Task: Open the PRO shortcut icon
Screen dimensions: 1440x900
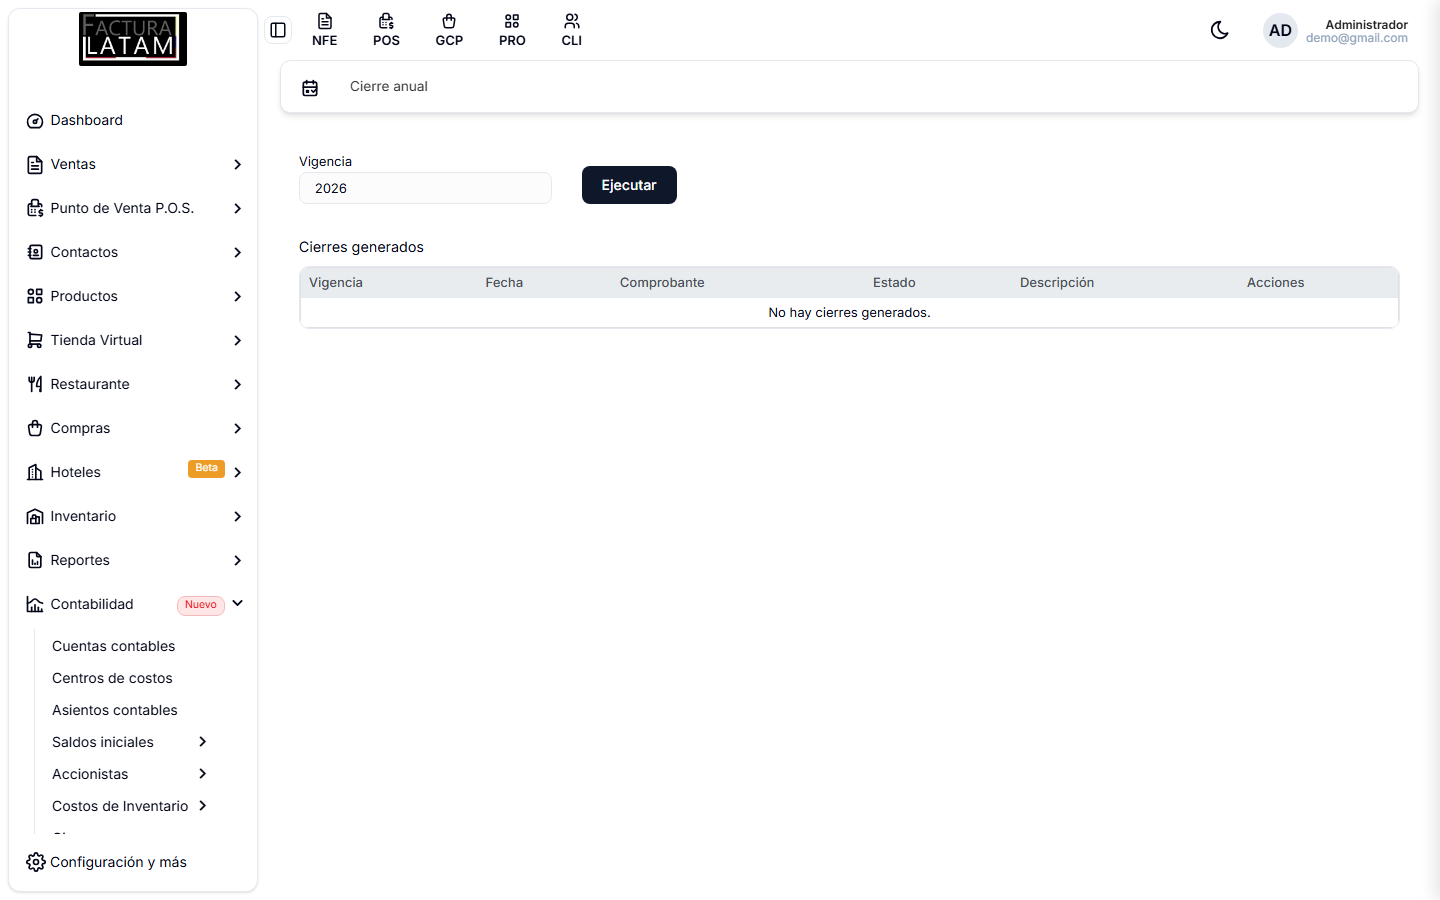Action: pos(512,30)
